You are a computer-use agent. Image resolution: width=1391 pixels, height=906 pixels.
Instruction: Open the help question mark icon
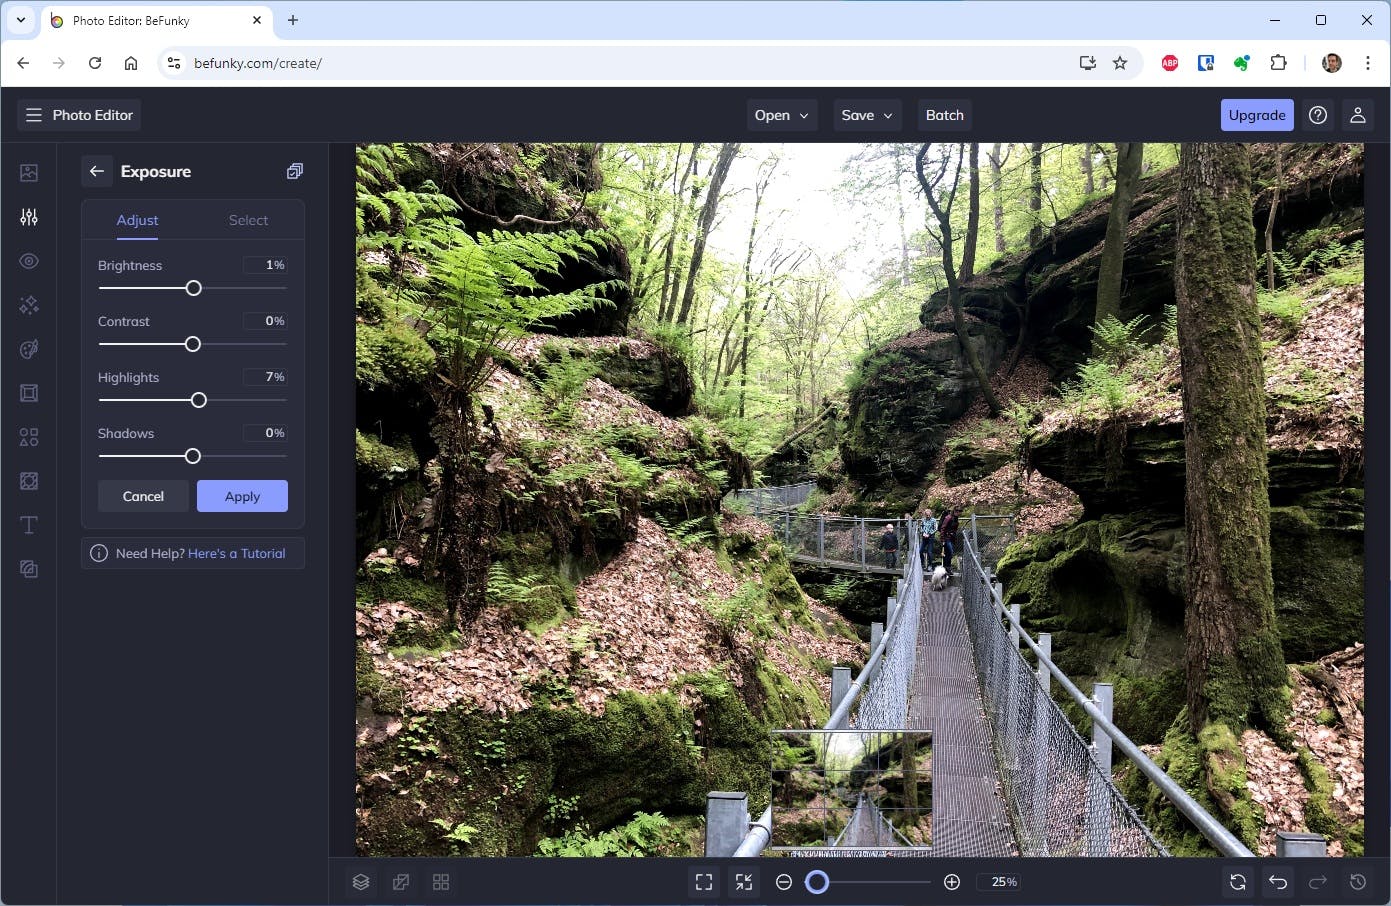(1318, 115)
